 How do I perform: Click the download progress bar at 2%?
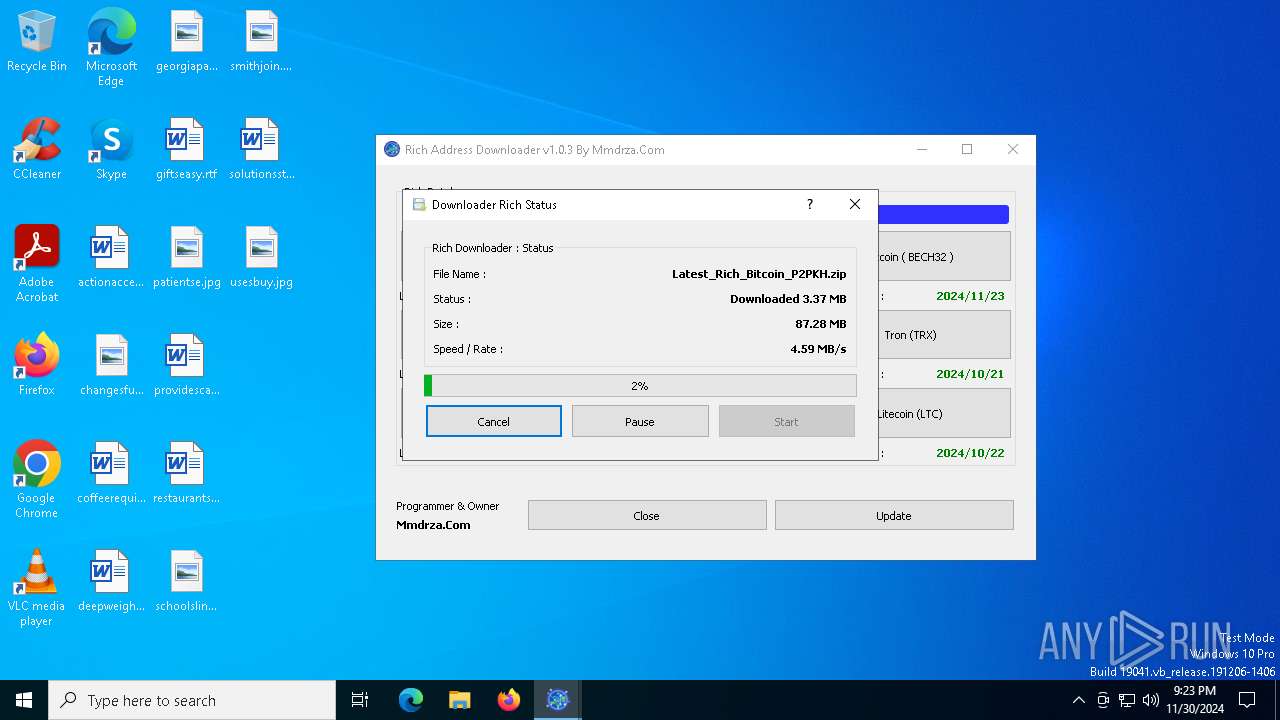click(640, 386)
